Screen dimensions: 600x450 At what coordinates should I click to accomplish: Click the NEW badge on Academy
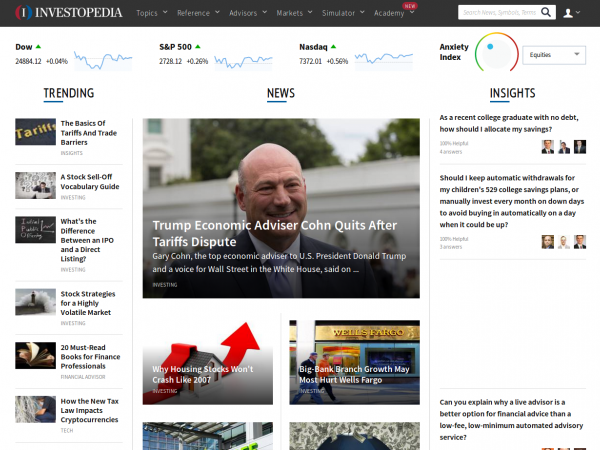pos(410,6)
